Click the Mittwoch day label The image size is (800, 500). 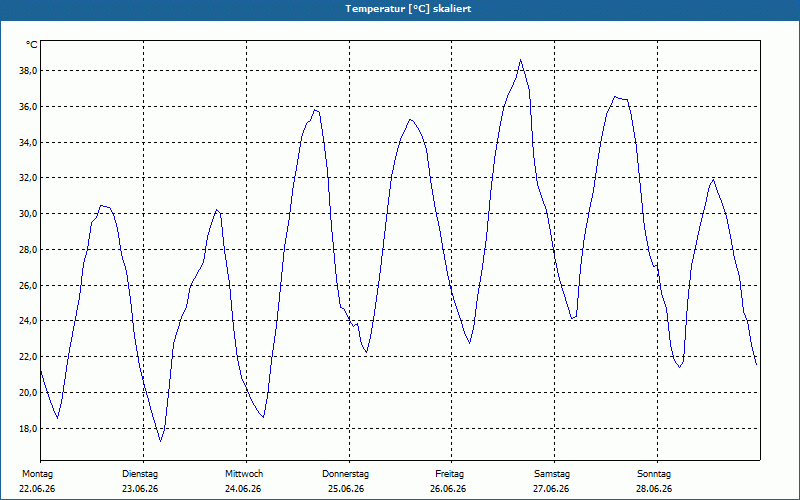[244, 474]
